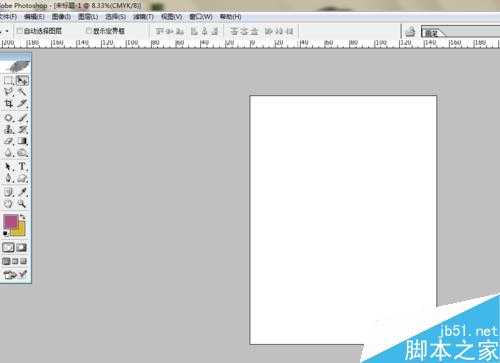Screen dimensions: 500x363
Task: Select the Type (T) tool
Action: (x=22, y=166)
